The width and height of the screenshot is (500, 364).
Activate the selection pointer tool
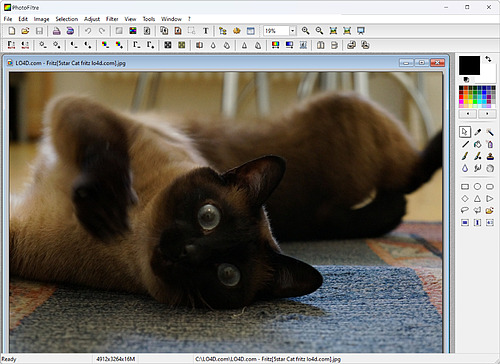465,132
